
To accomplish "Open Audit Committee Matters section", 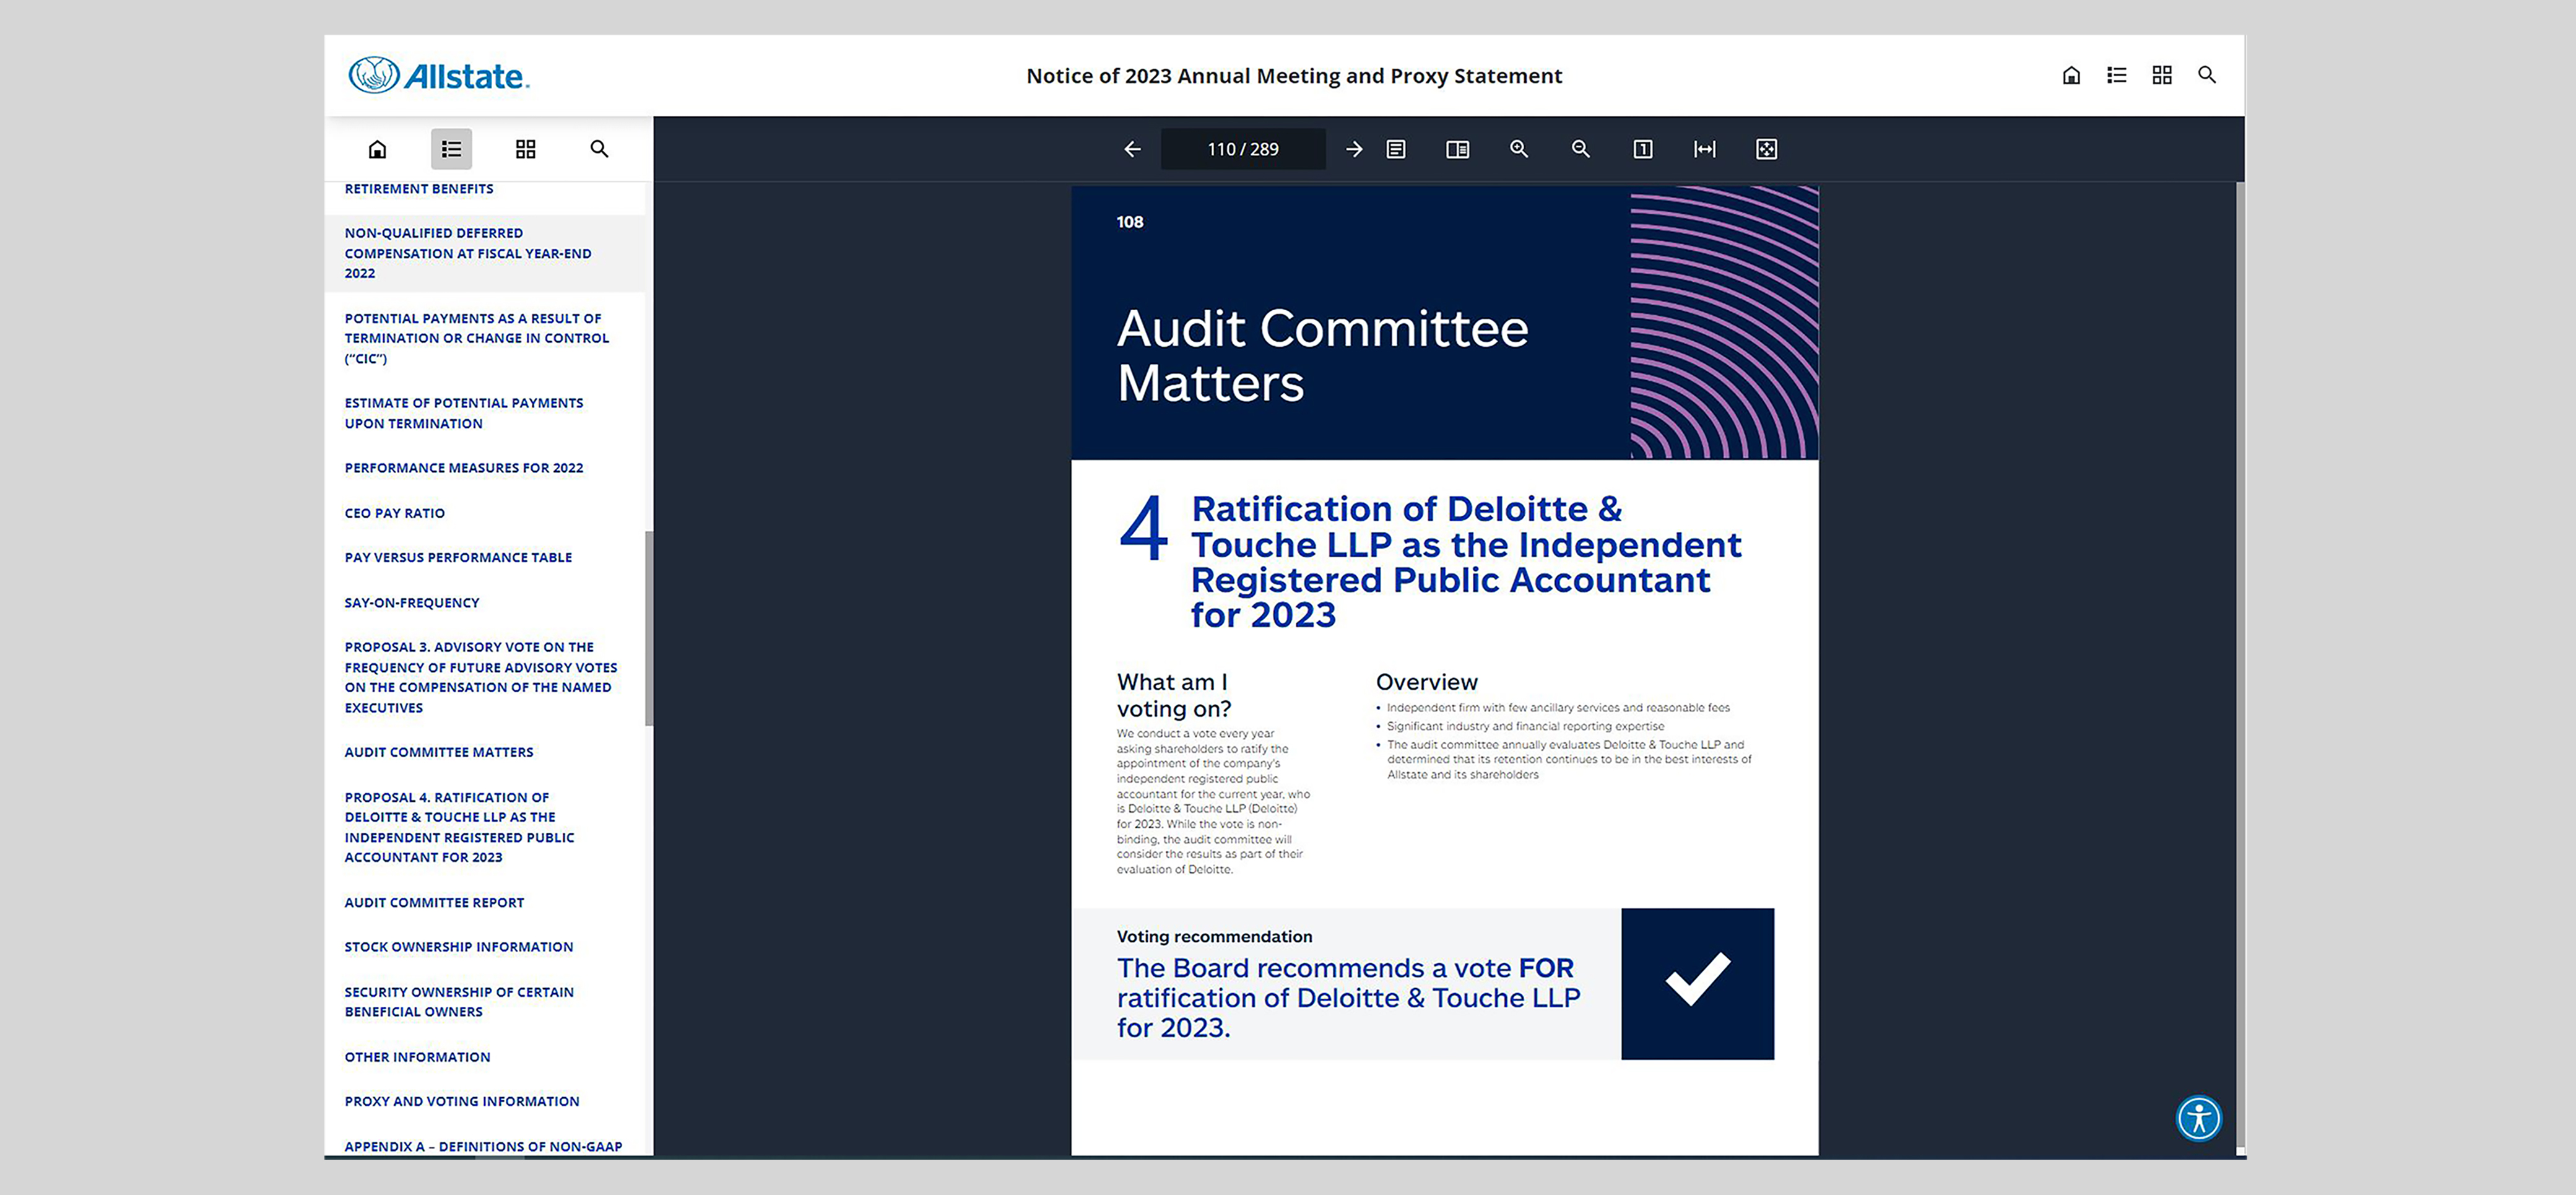I will click(439, 752).
